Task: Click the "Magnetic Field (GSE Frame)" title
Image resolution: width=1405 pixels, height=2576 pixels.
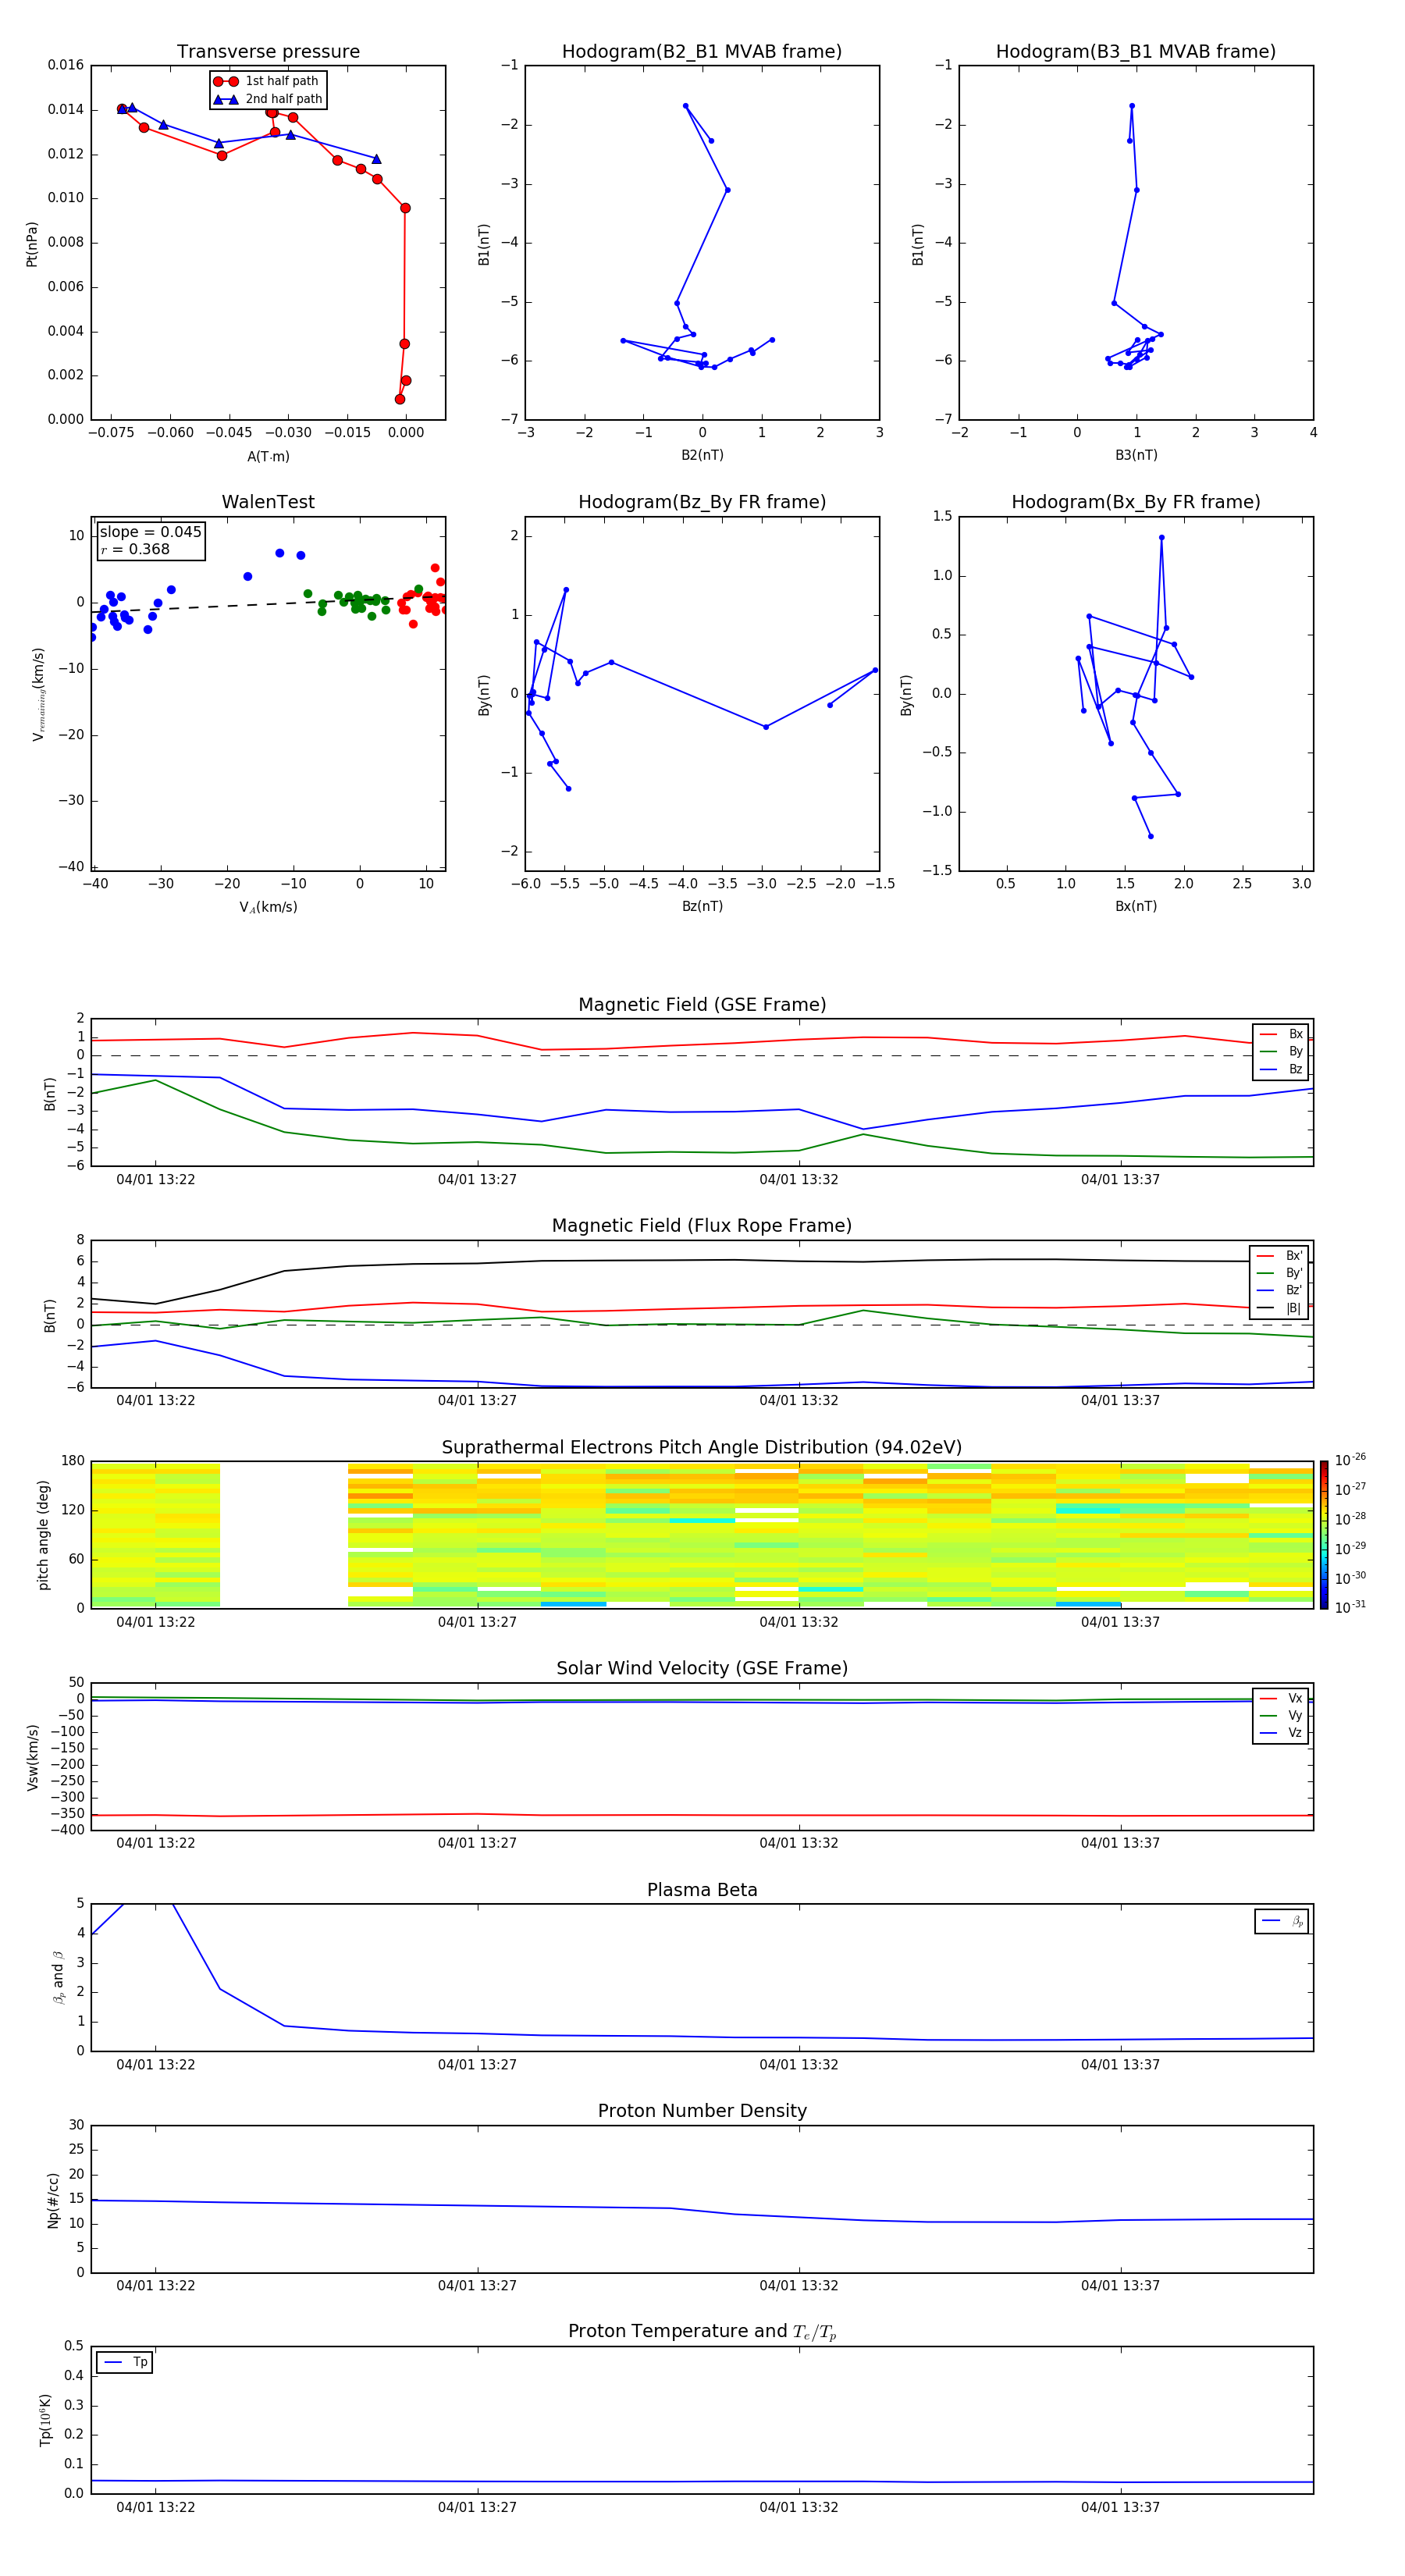Action: 702,1005
